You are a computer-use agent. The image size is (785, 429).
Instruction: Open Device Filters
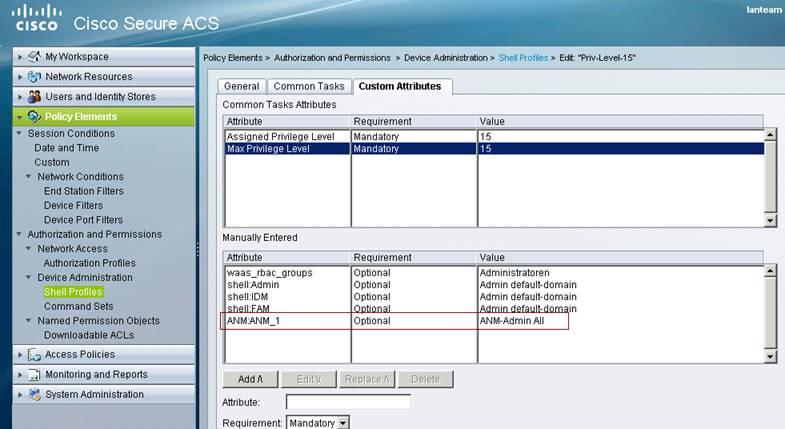point(73,205)
